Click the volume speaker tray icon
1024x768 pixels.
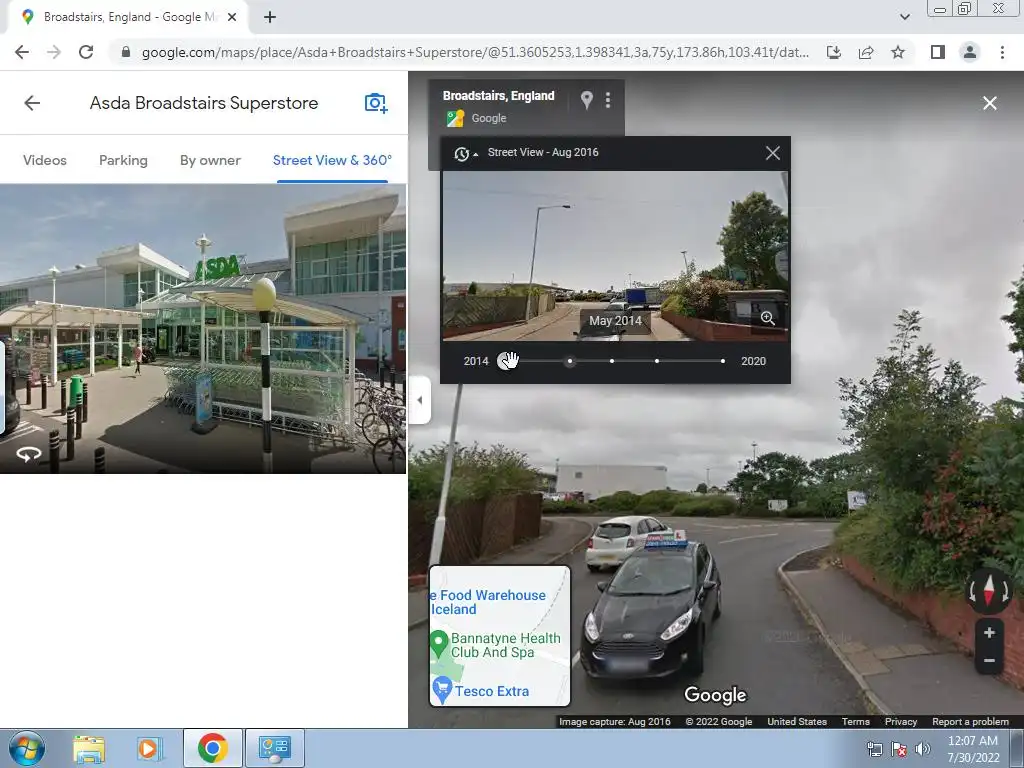pos(922,749)
